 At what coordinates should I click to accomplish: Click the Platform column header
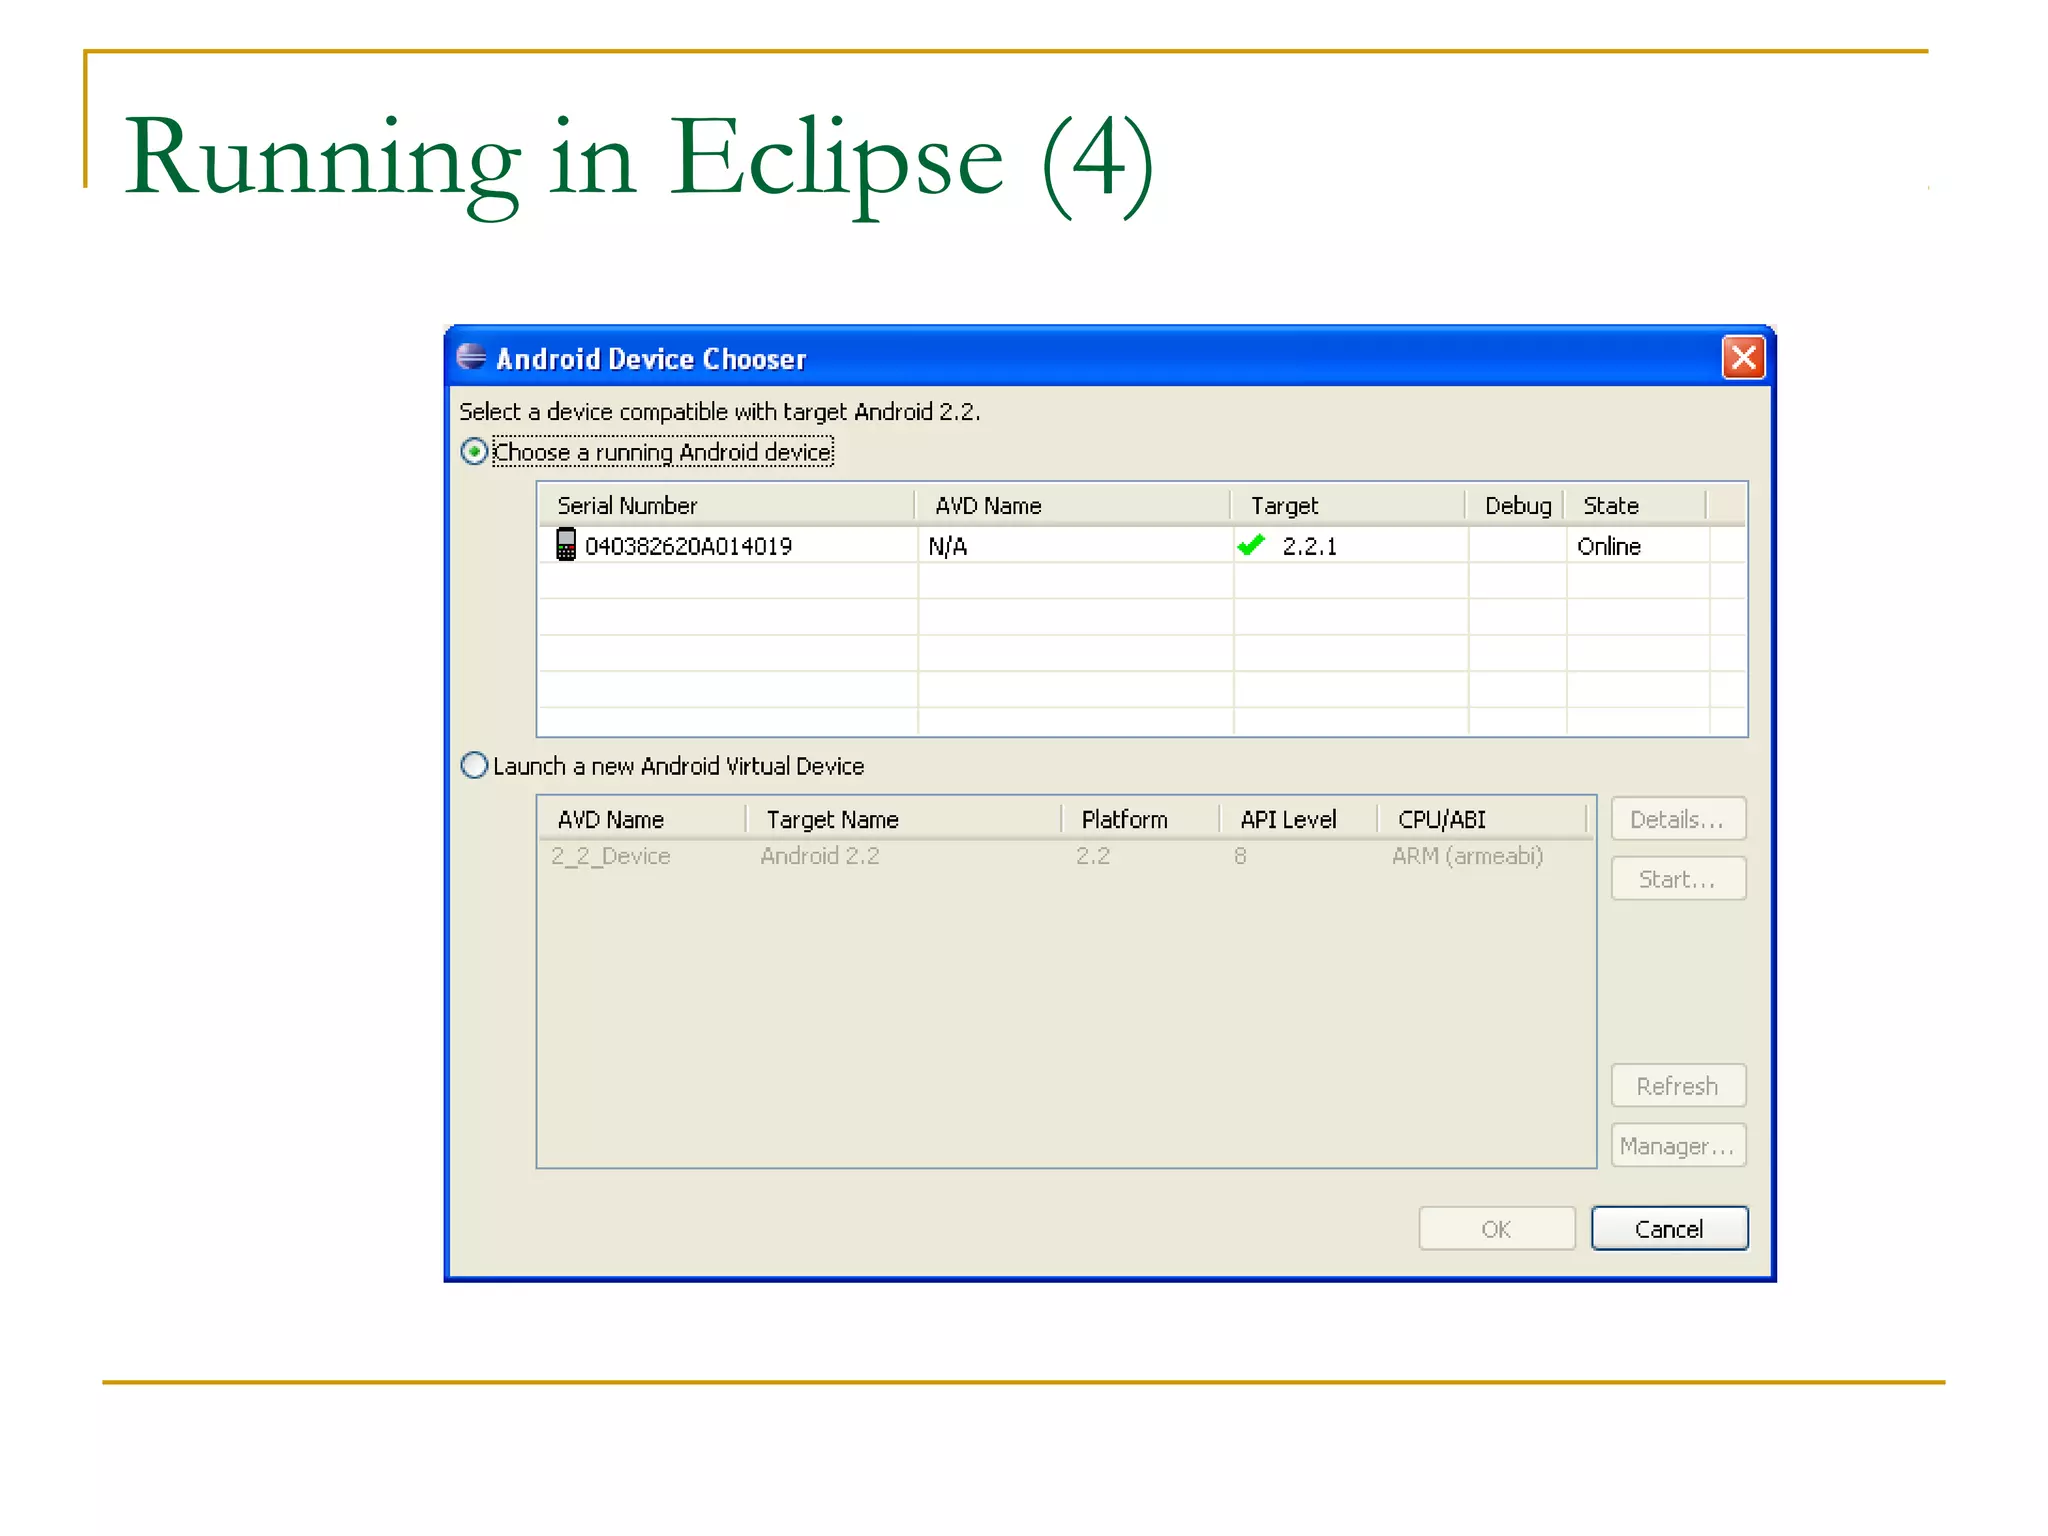(1141, 819)
